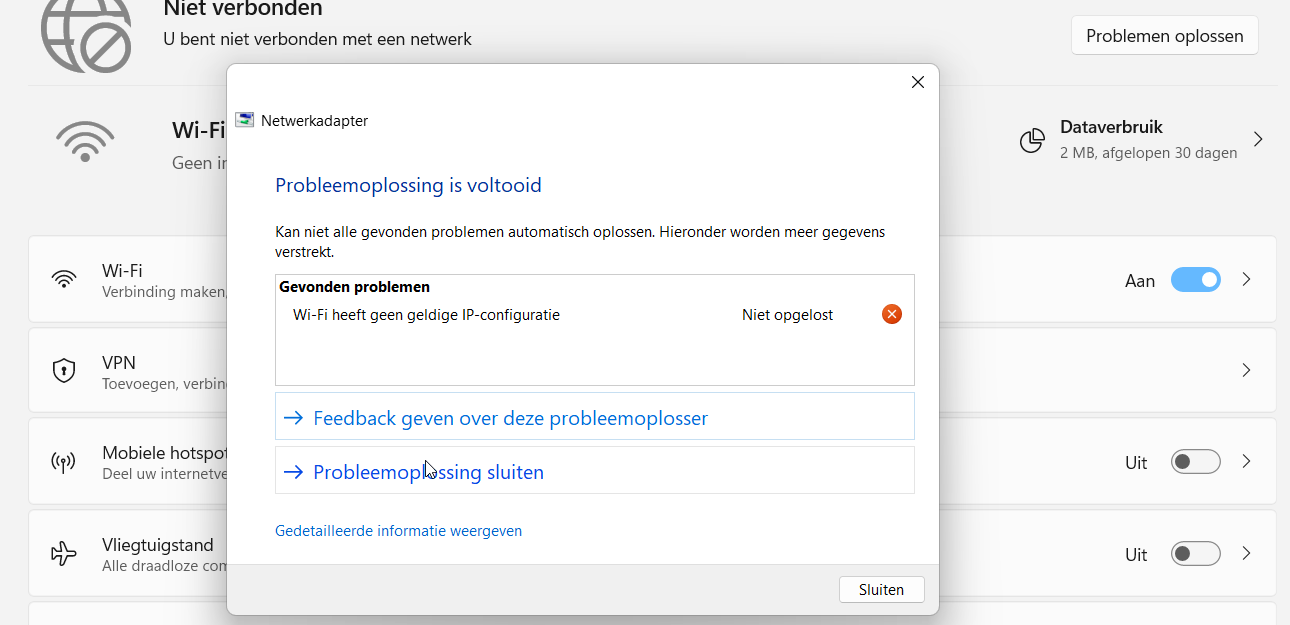1290x625 pixels.
Task: Select the Wi-Fi IP-configuratie problem entry
Action: [x=426, y=314]
